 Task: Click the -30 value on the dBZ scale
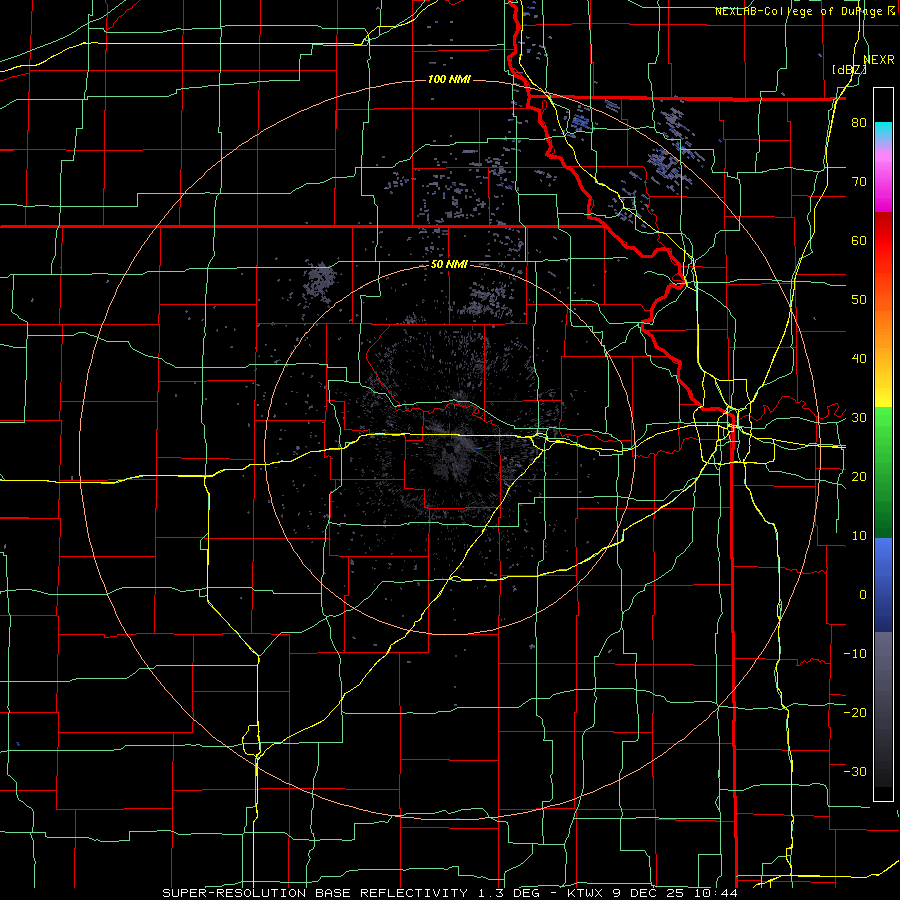click(855, 771)
